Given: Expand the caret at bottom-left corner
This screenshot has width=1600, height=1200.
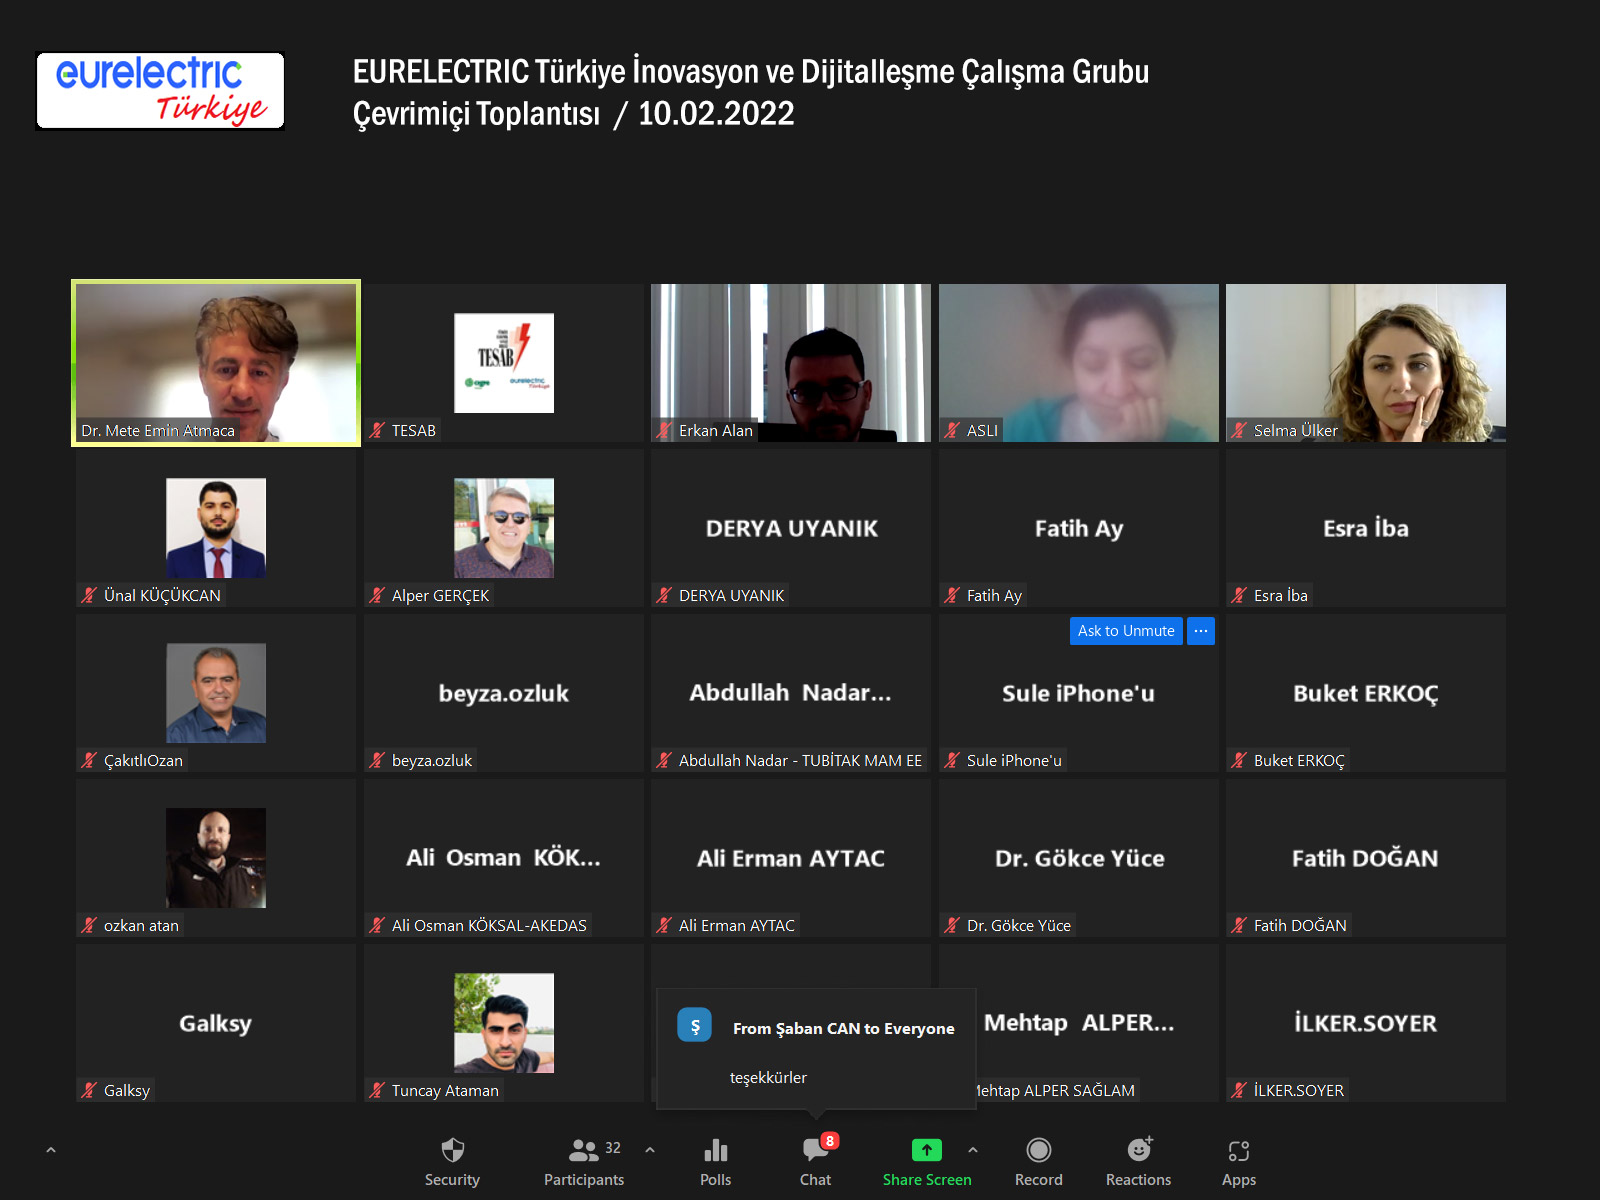Looking at the screenshot, I should [x=51, y=1150].
